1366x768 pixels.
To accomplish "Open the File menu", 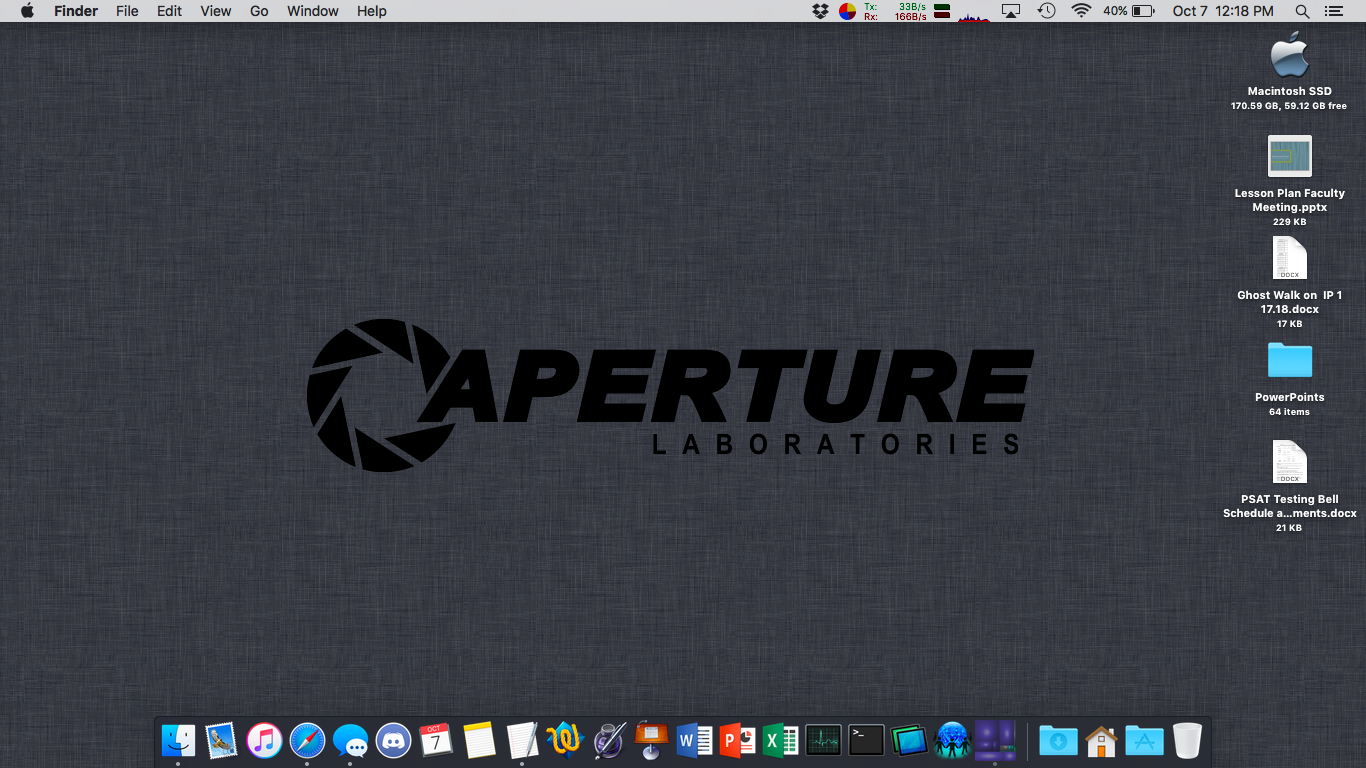I will pos(127,11).
